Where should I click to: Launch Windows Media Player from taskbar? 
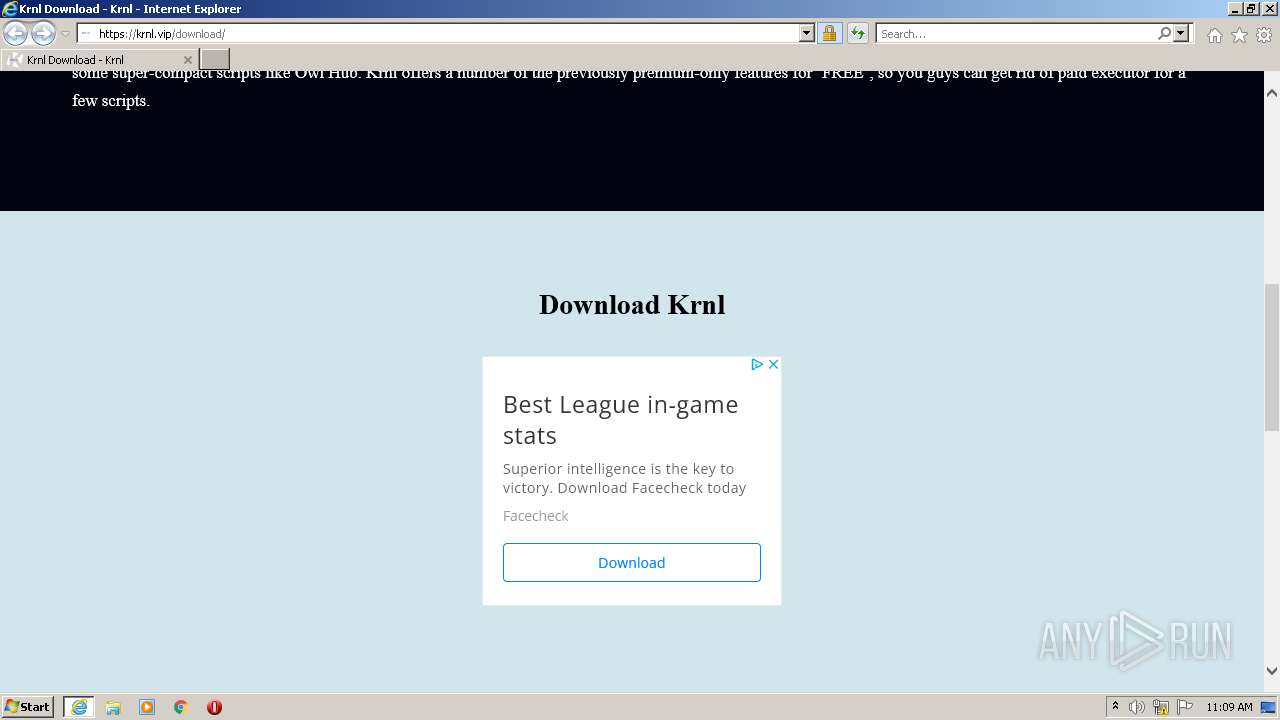pyautogui.click(x=147, y=707)
